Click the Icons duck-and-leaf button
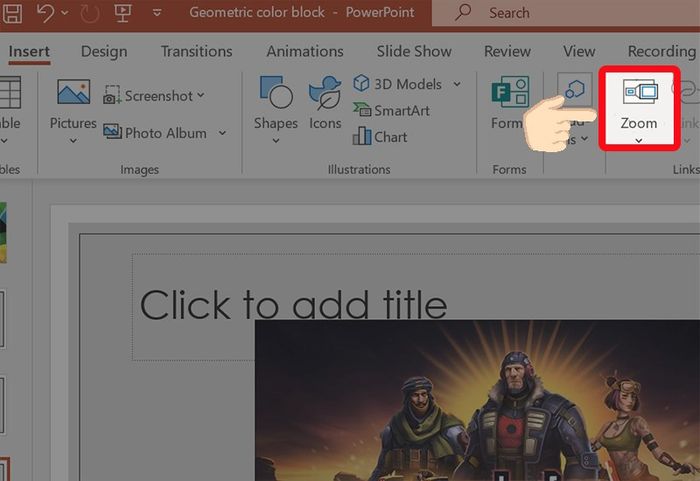The height and width of the screenshot is (481, 700). [325, 103]
